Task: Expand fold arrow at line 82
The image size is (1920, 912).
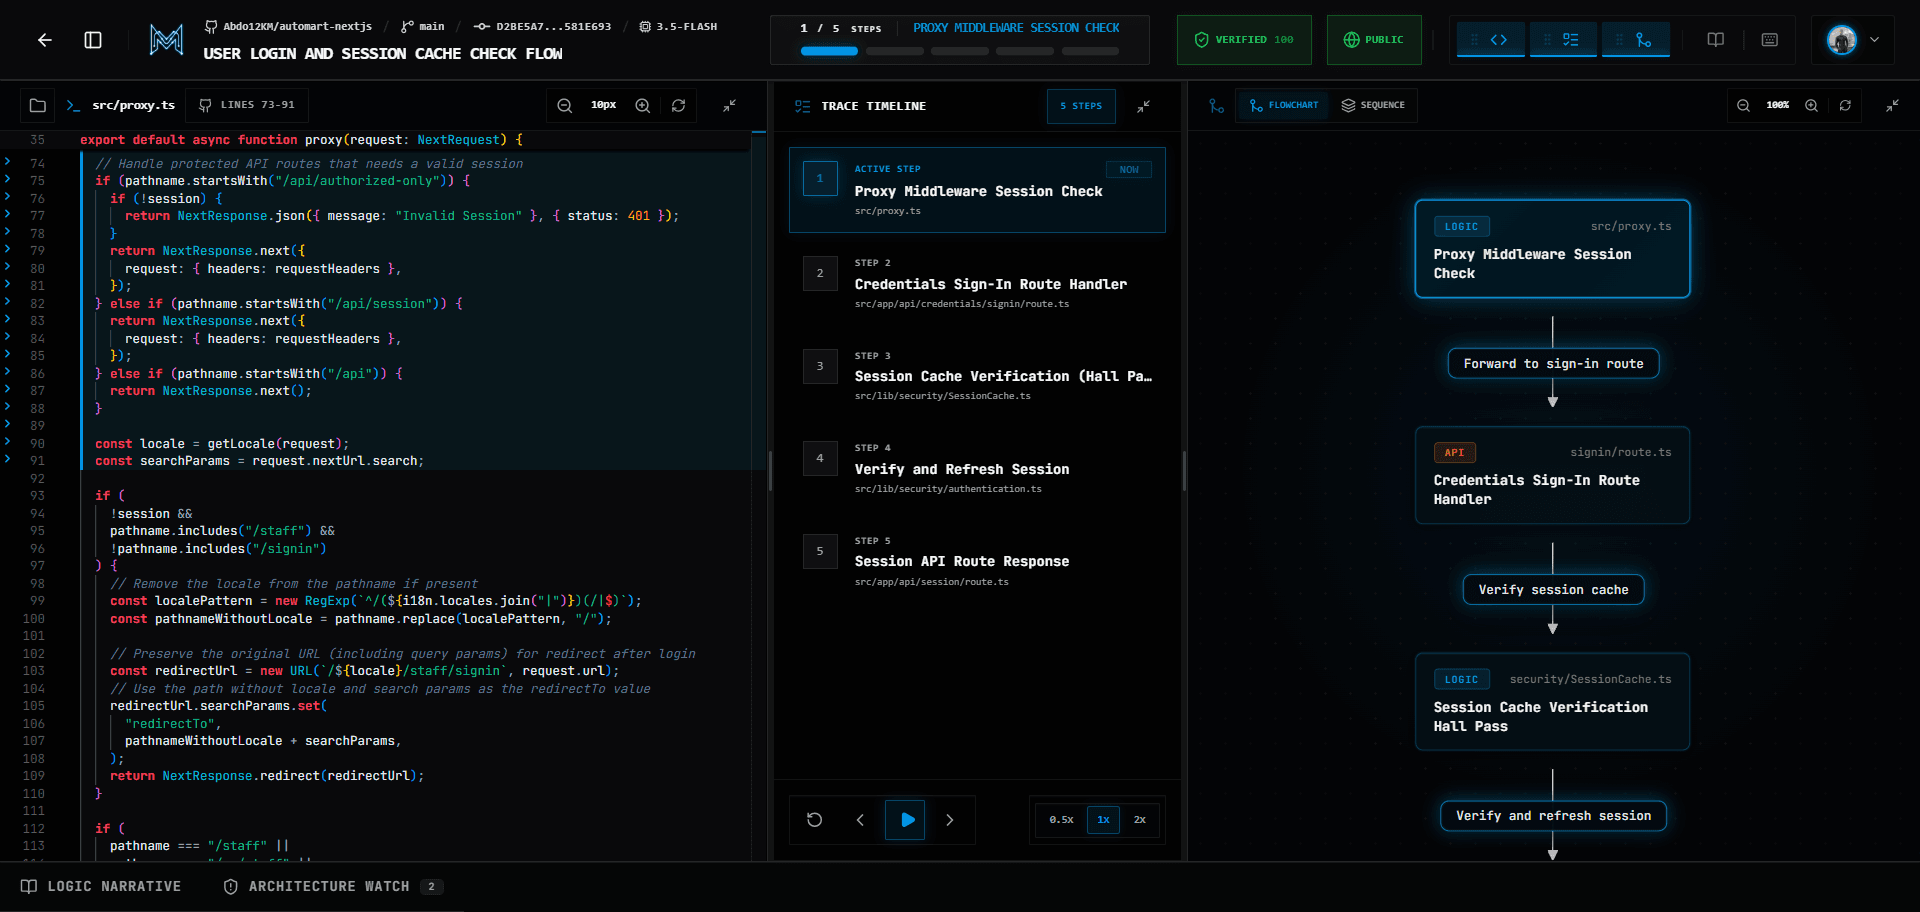Action: (x=8, y=301)
